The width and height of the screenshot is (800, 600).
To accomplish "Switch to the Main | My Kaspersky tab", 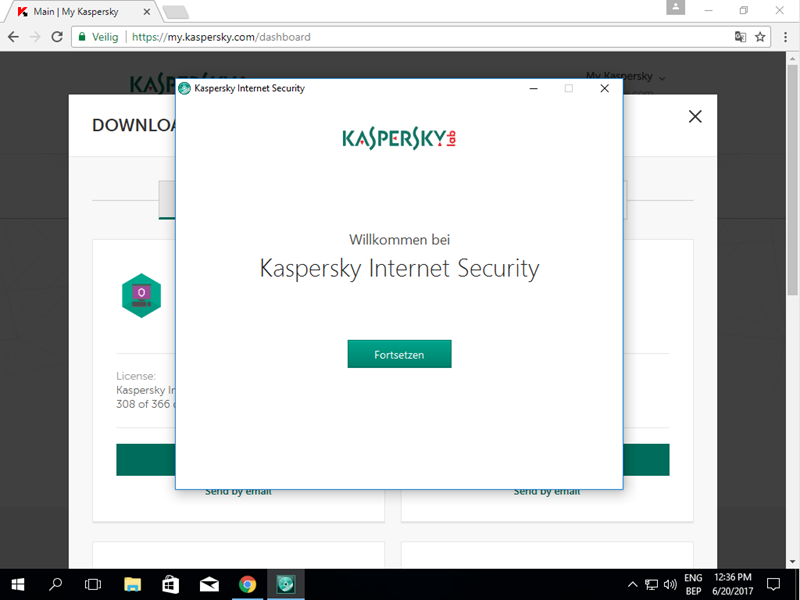I will pos(82,11).
